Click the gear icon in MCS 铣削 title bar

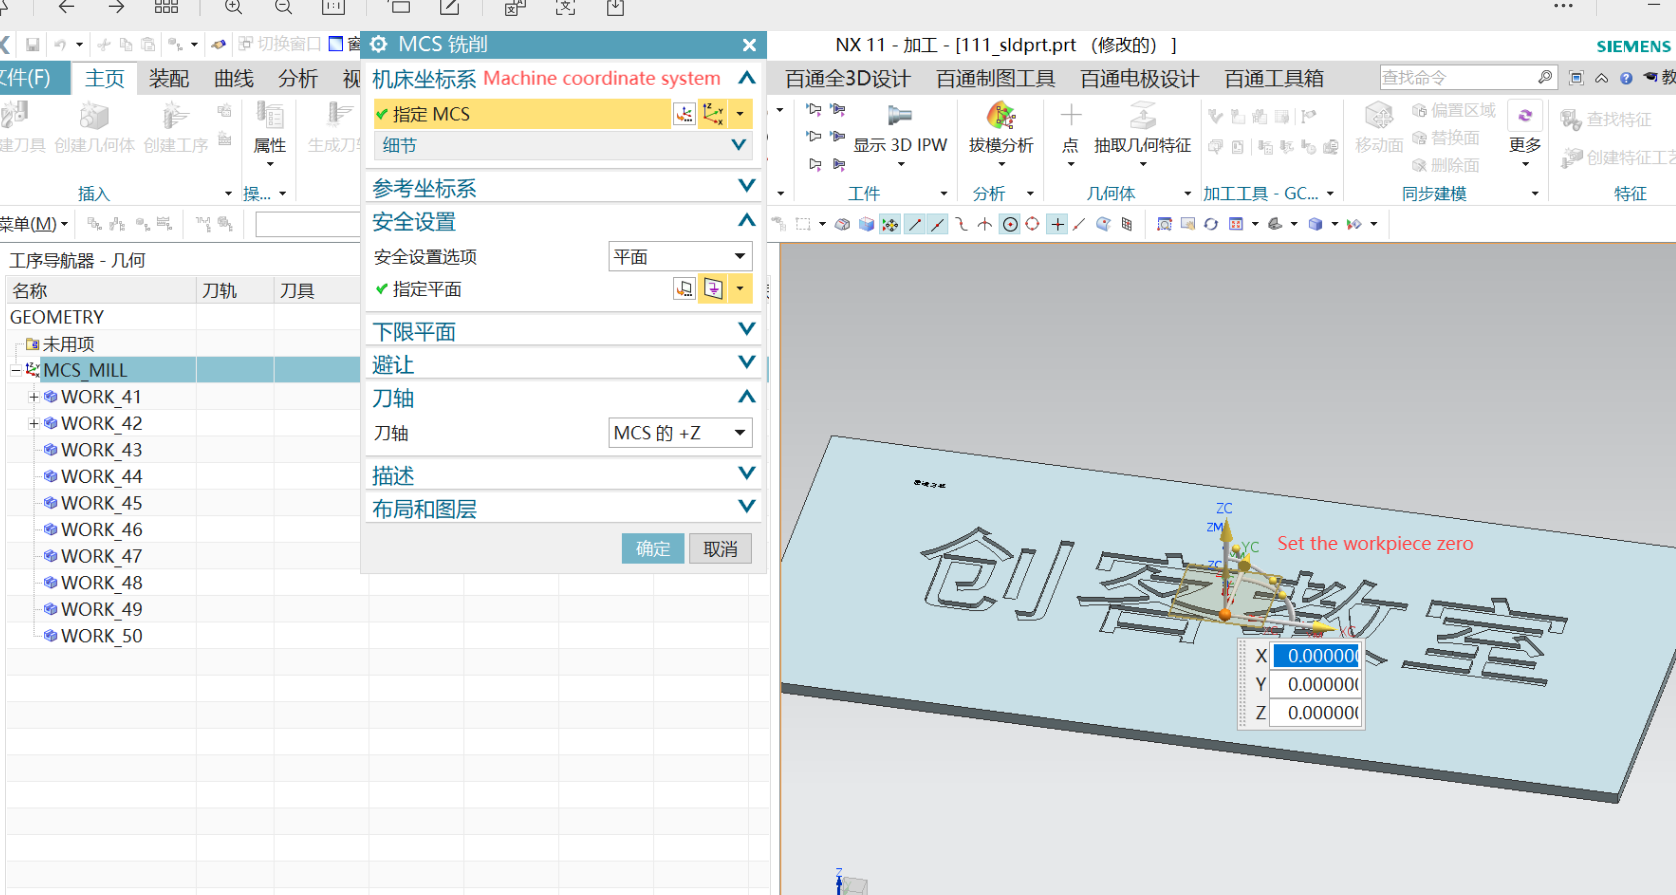click(x=379, y=44)
